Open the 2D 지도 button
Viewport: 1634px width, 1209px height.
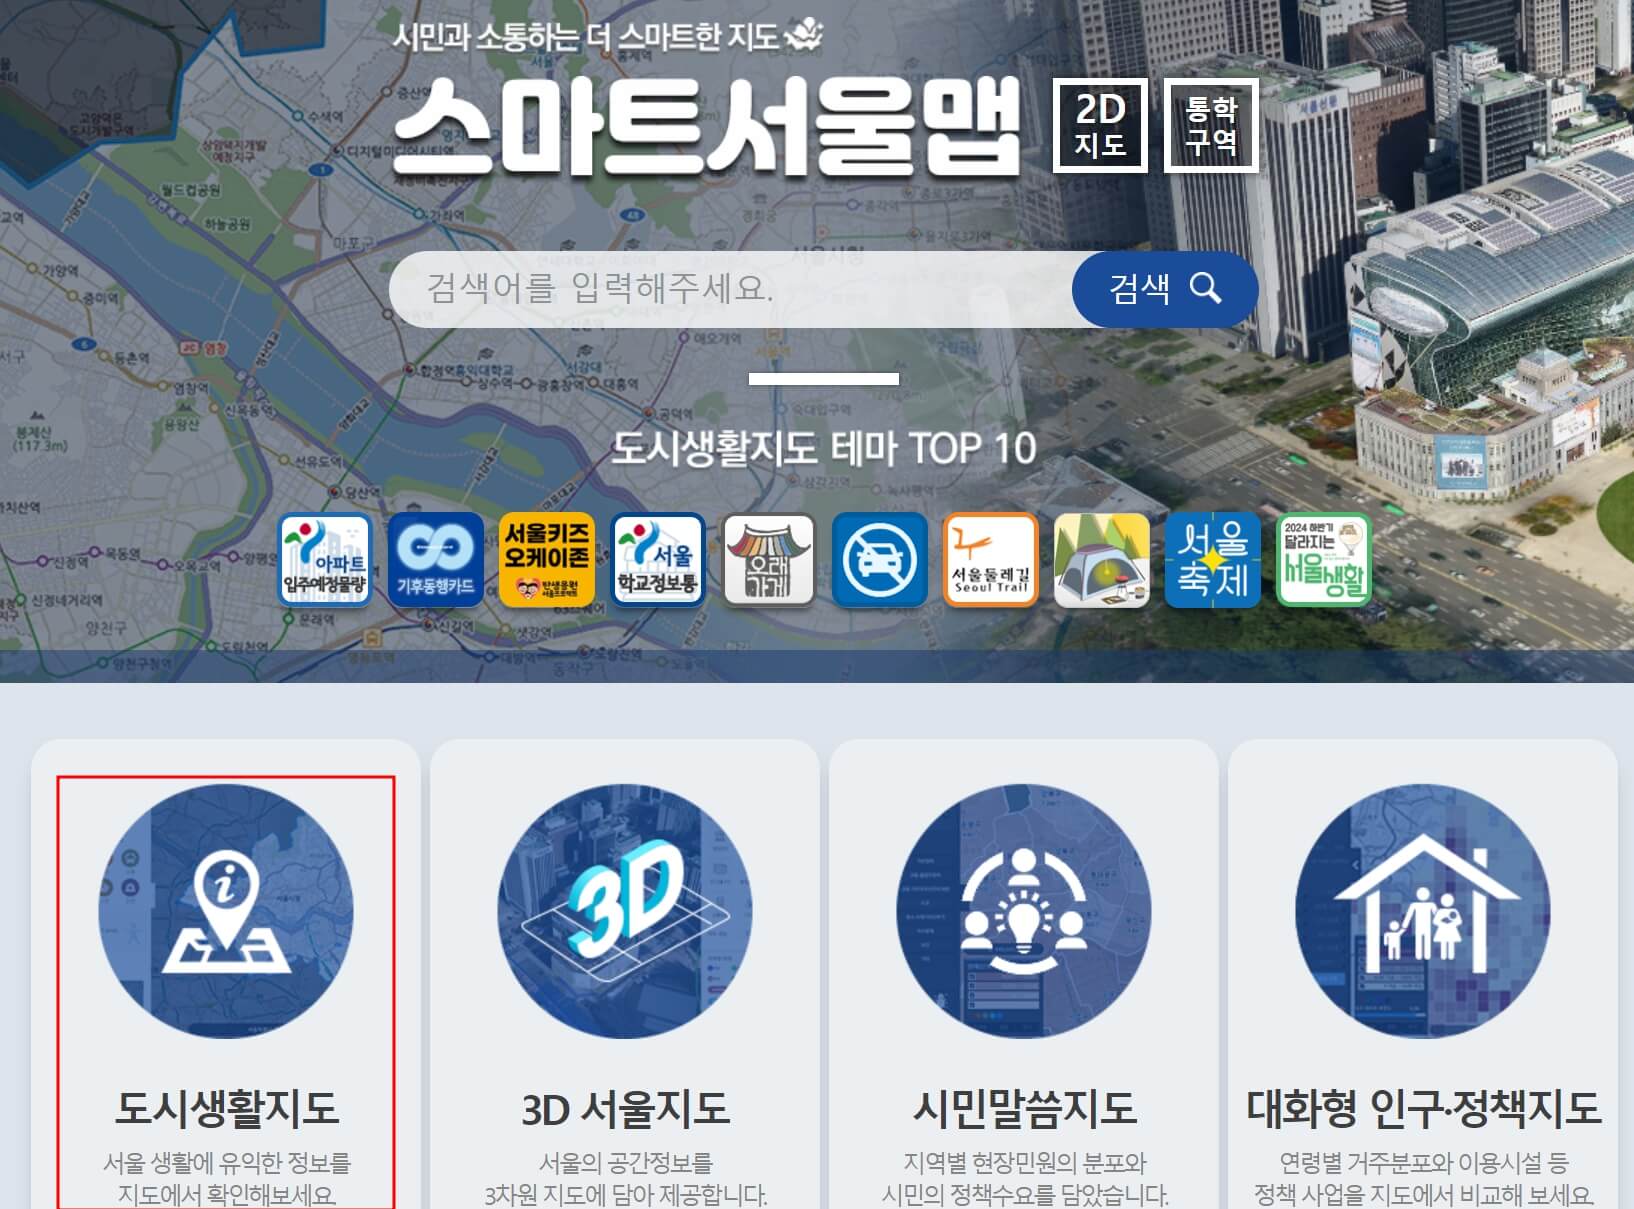(x=1100, y=125)
